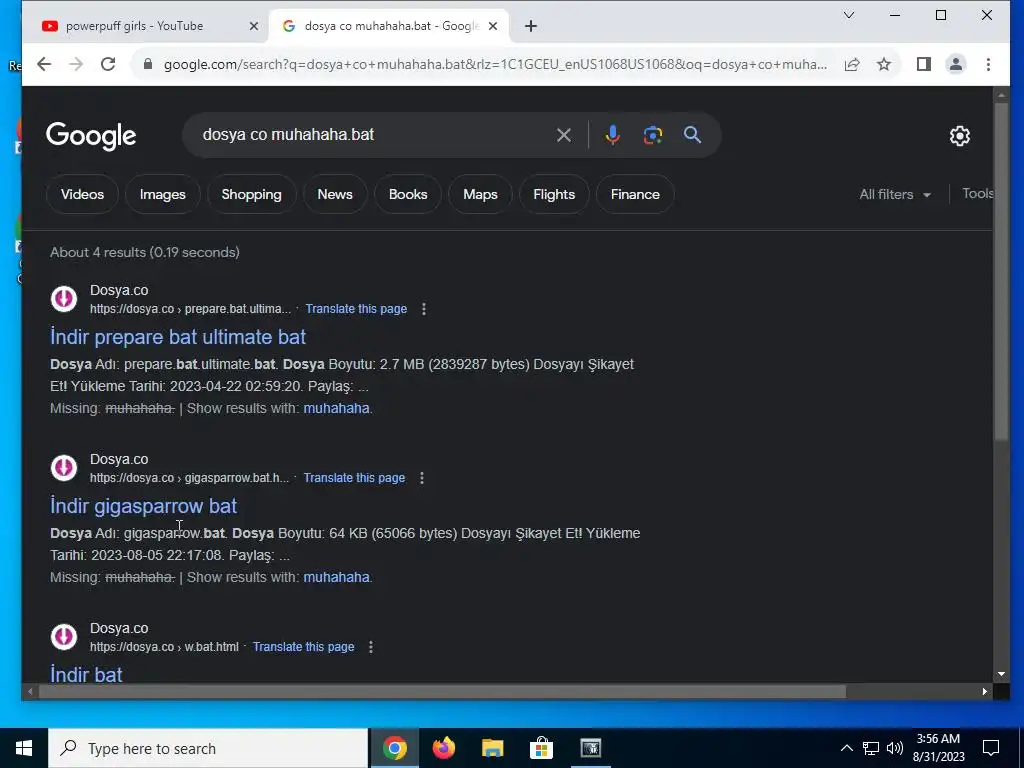Click Dosya.co favicon of the gigasparrow result
This screenshot has width=1024, height=768.
pyautogui.click(x=64, y=468)
